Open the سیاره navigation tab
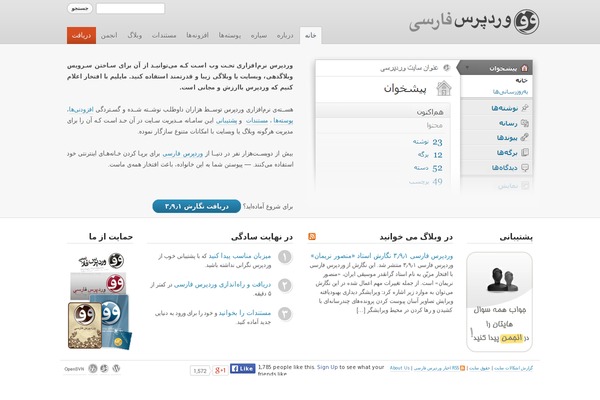600x400 pixels. click(259, 35)
